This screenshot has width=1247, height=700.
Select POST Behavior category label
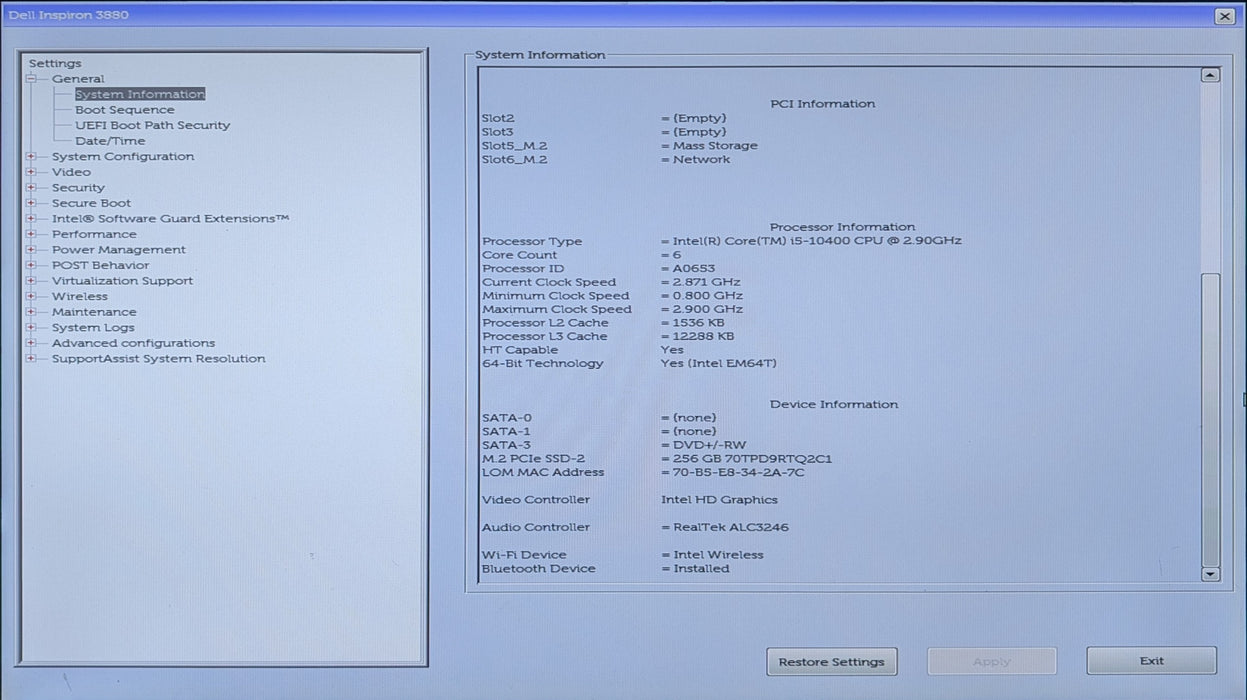(100, 265)
